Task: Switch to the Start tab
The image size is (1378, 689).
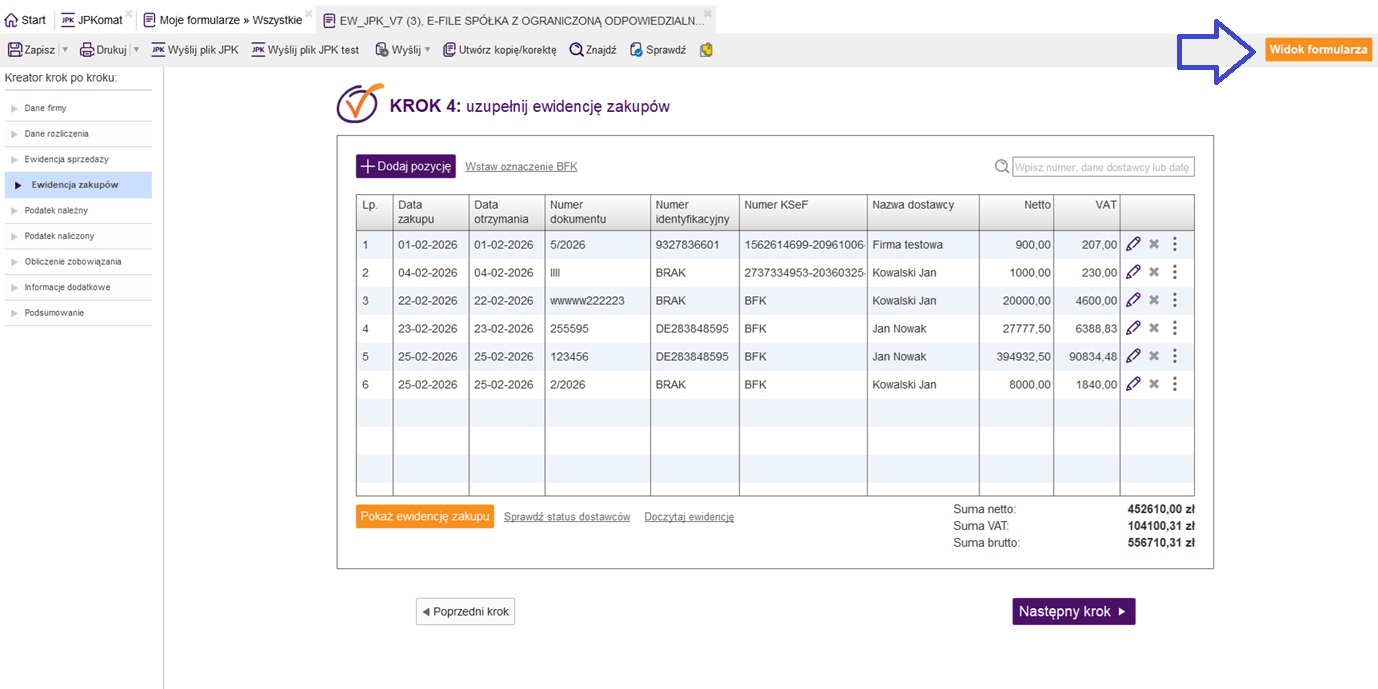Action: (x=26, y=20)
